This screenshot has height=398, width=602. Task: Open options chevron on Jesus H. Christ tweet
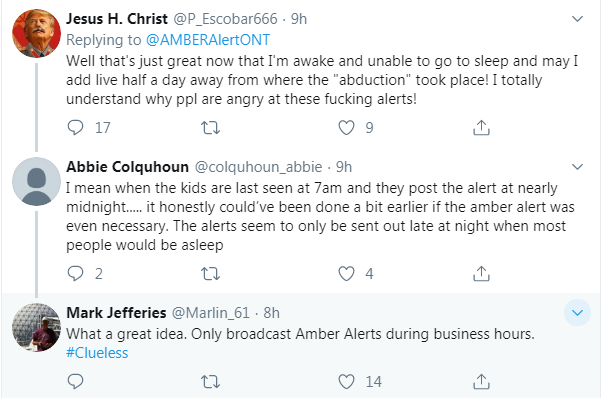pos(577,18)
